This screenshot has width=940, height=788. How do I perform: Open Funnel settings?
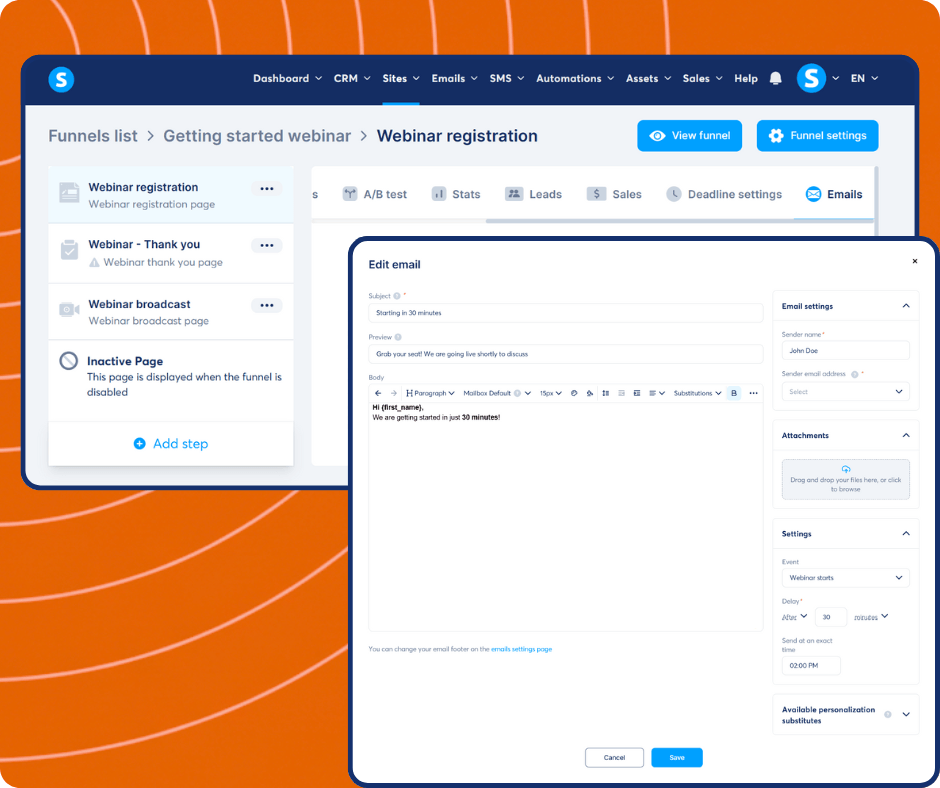[818, 136]
